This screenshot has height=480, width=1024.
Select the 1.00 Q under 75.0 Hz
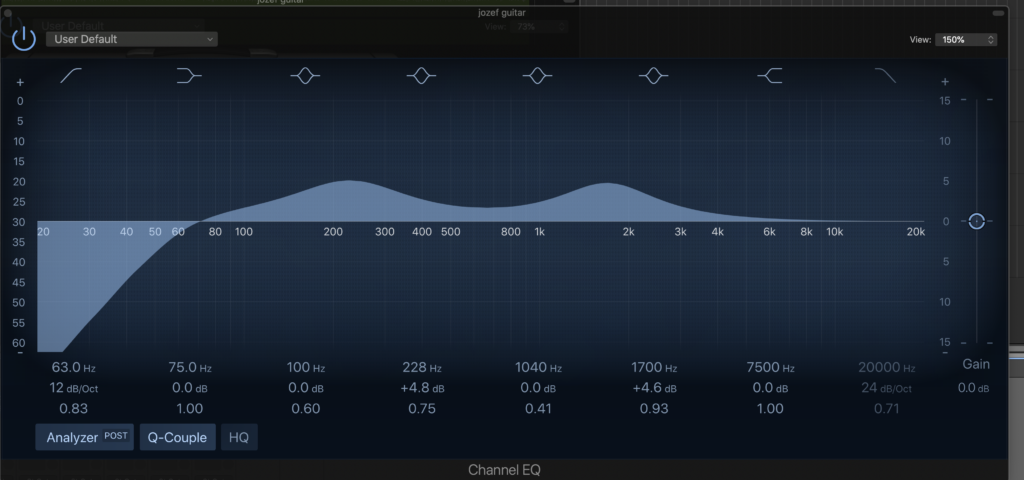coord(189,409)
